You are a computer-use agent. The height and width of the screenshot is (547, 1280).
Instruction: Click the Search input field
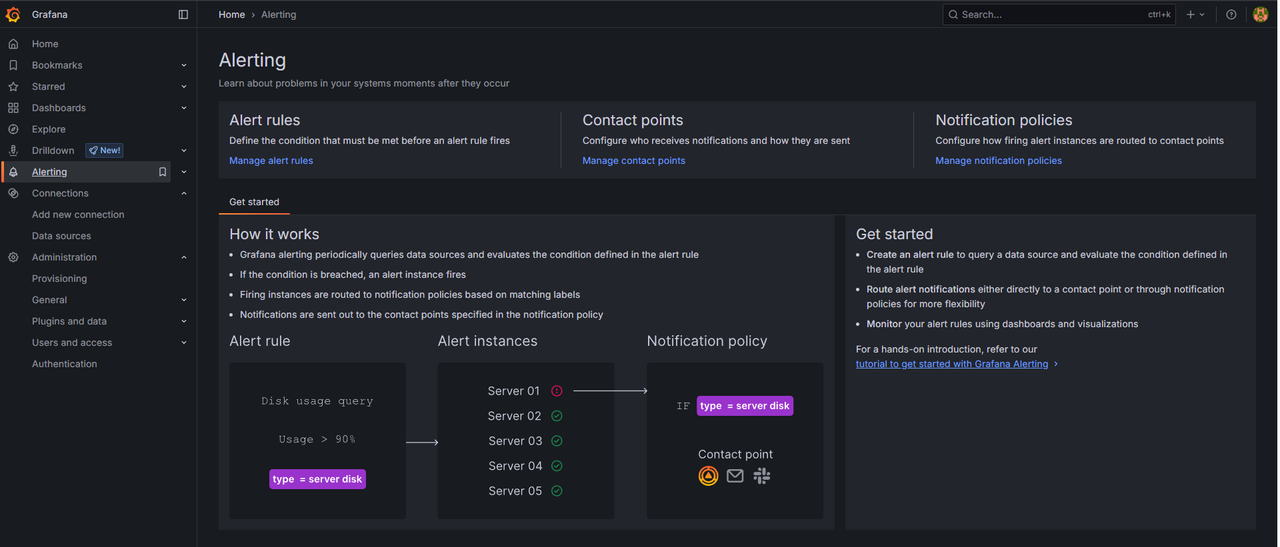coord(1059,14)
